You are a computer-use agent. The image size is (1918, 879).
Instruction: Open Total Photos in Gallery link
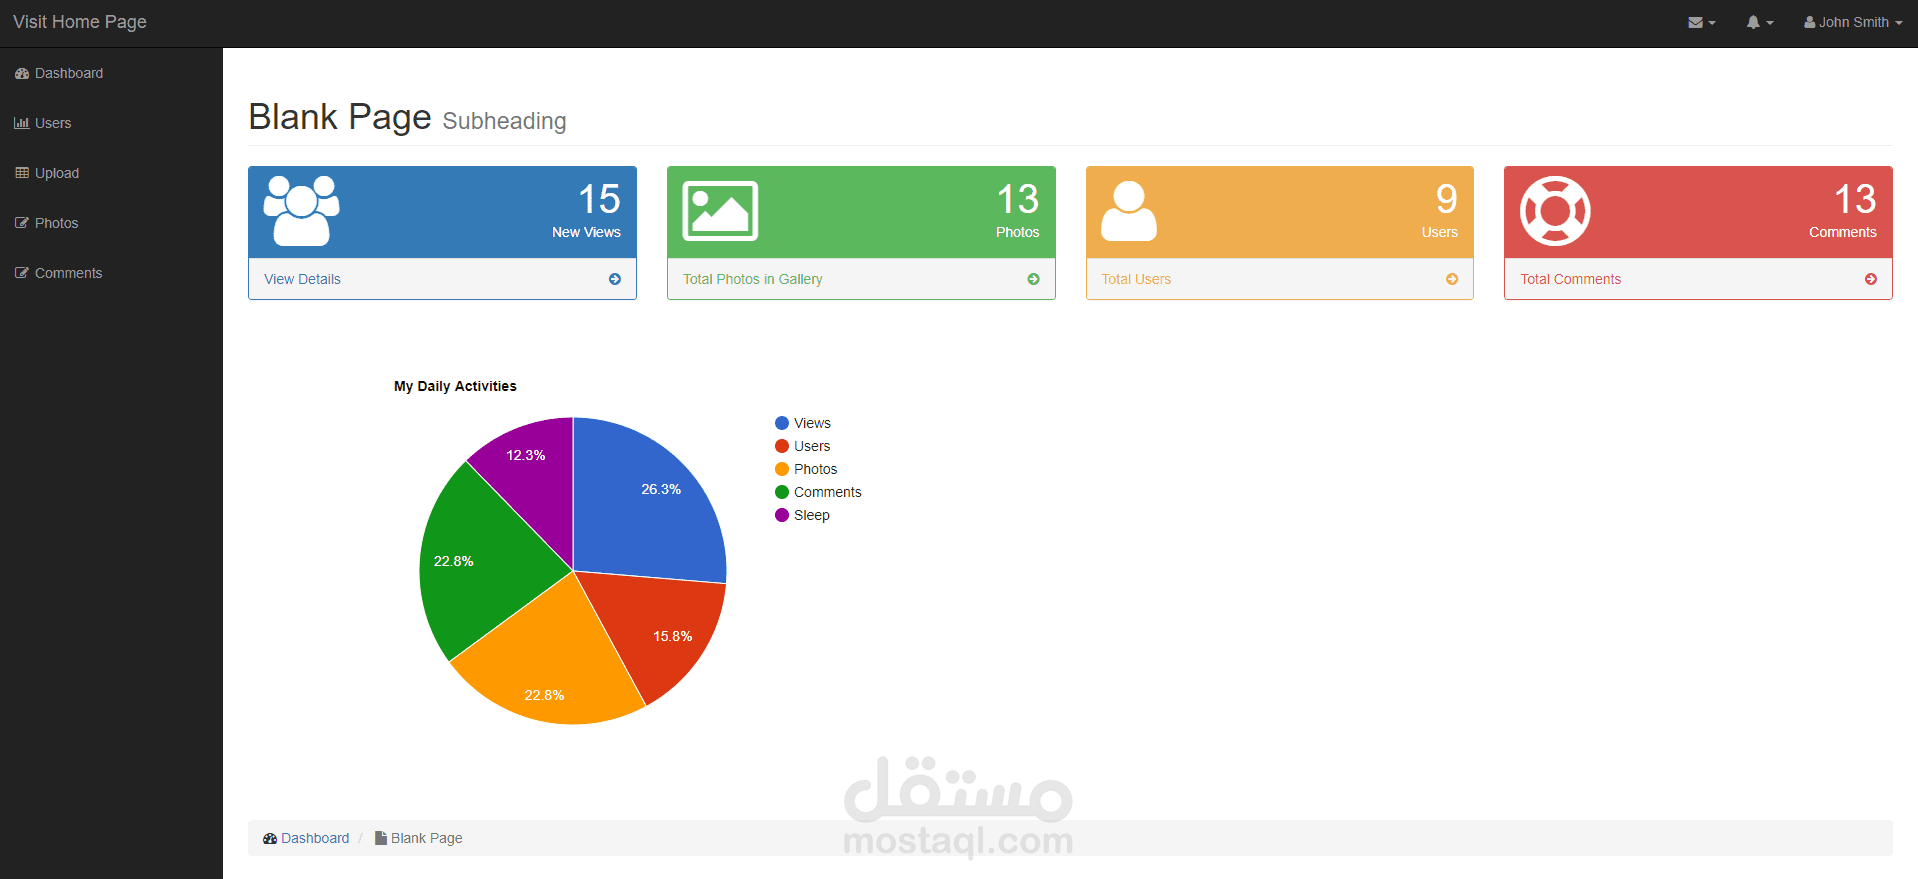(x=752, y=279)
